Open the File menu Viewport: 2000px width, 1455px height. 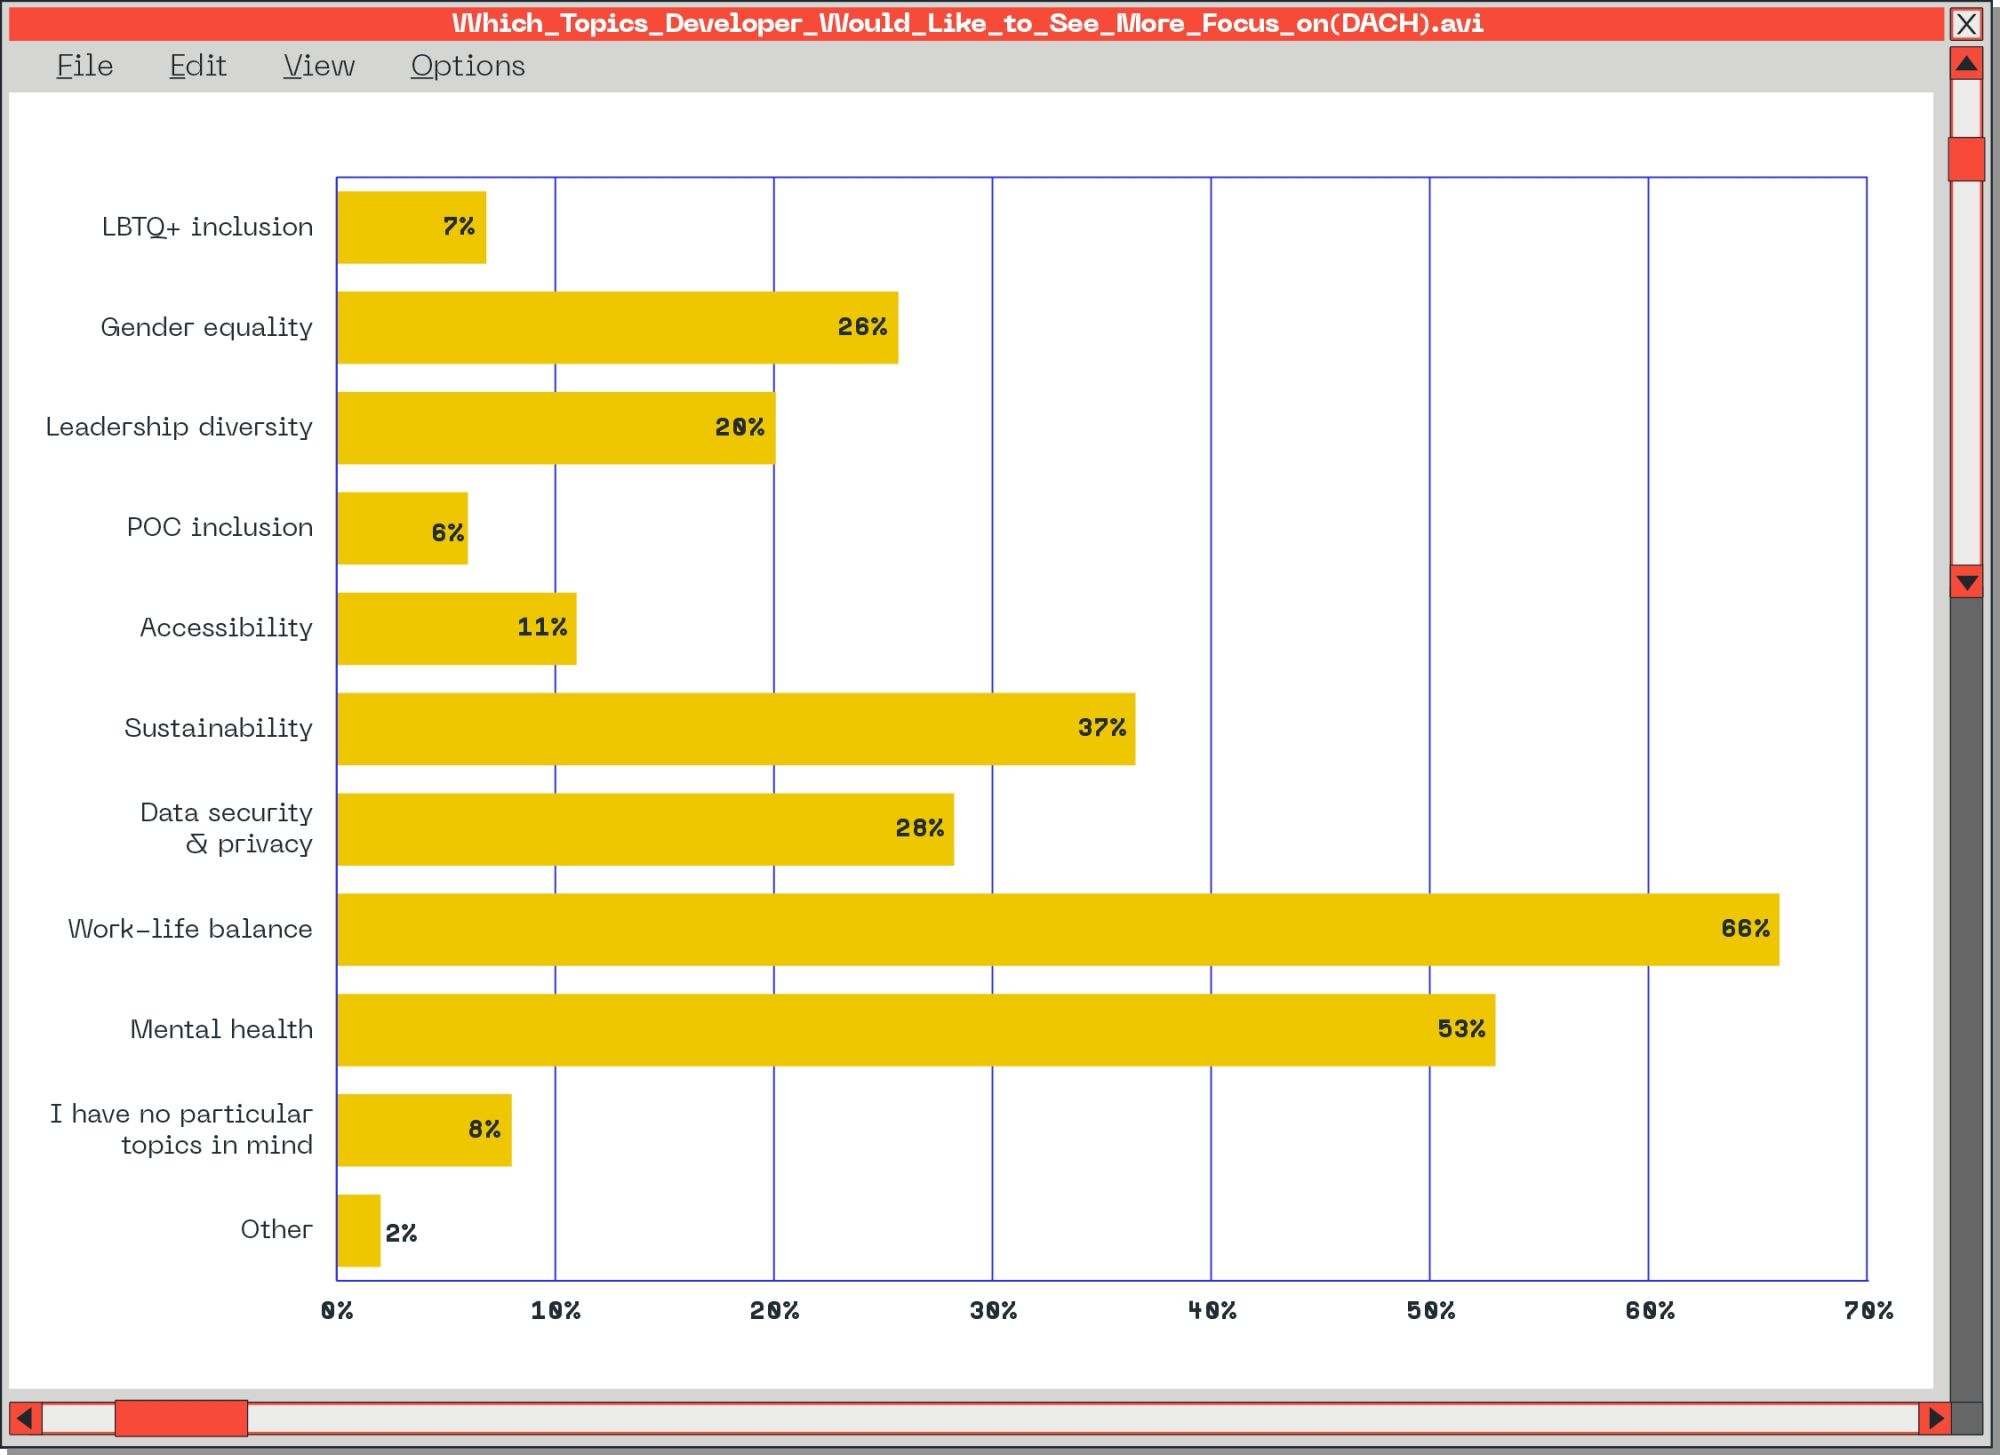coord(85,66)
